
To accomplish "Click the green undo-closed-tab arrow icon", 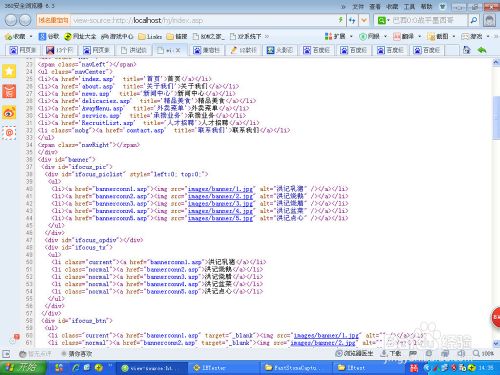I will point(482,50).
